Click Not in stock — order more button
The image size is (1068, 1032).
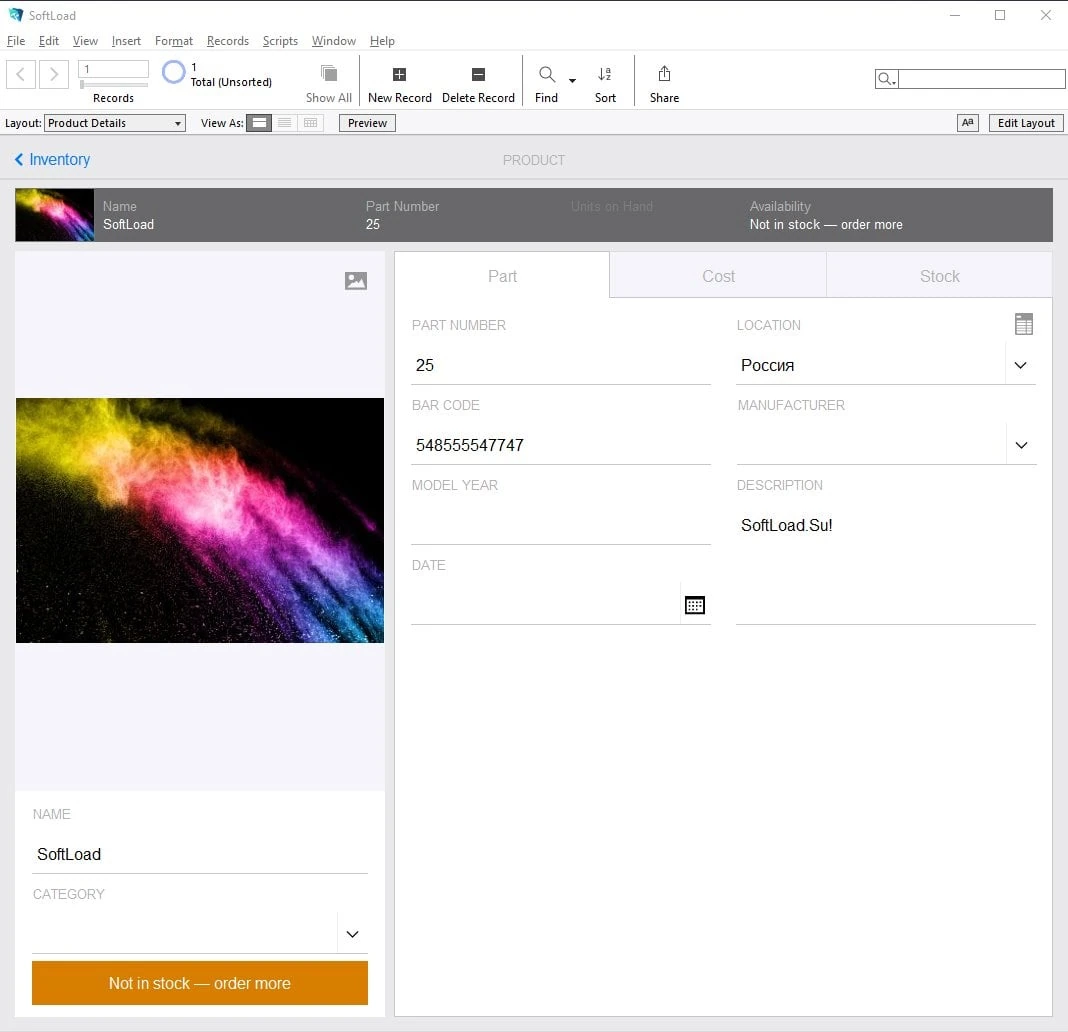pos(200,982)
